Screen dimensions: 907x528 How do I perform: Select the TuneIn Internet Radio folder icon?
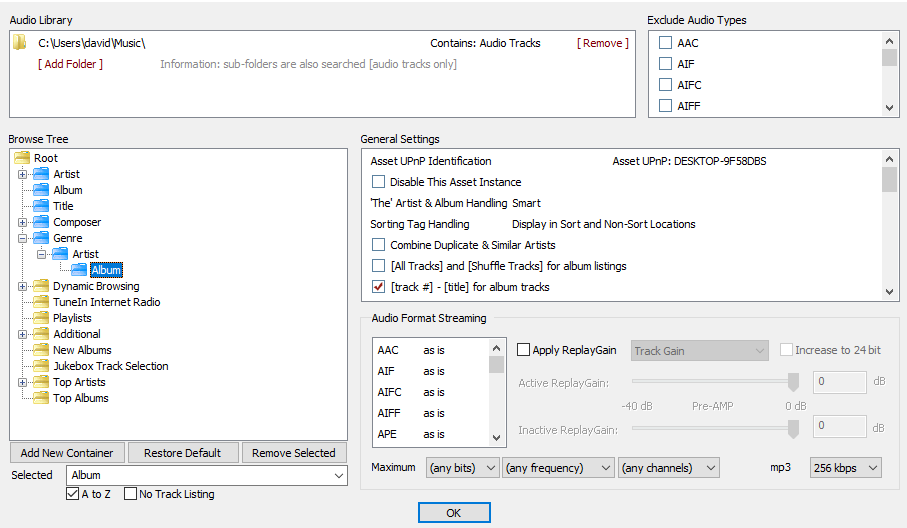tap(41, 302)
